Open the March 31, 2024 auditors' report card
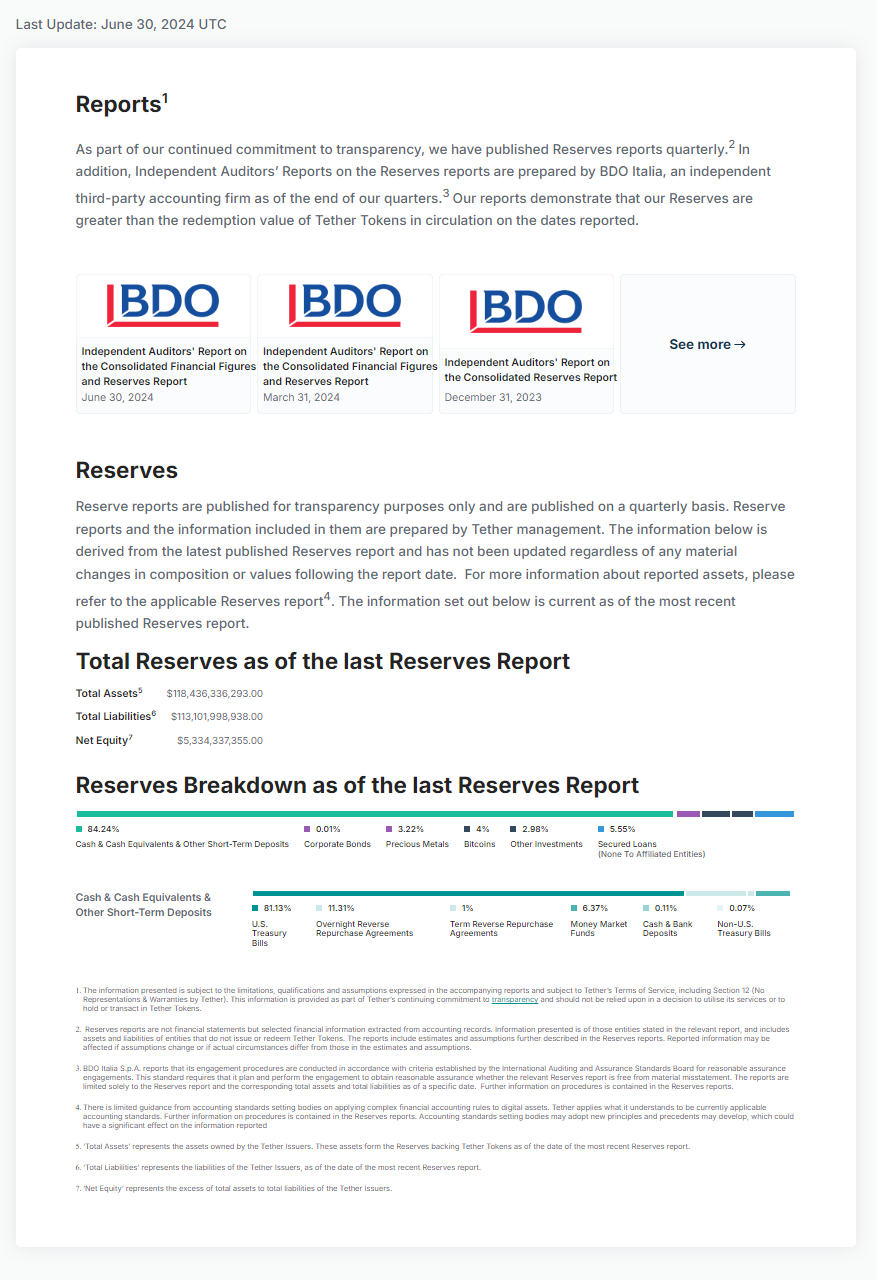The height and width of the screenshot is (1280, 877). point(345,344)
